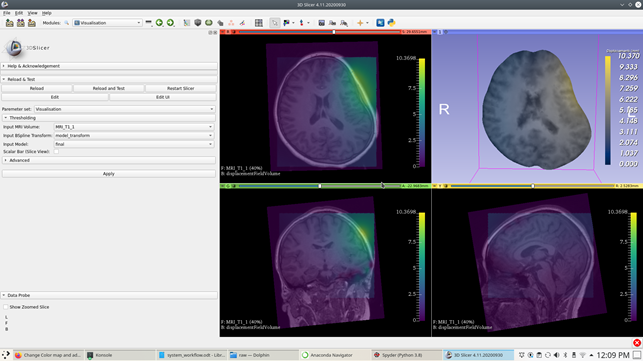643x361 pixels.
Task: Click the Save Data toolbar icon
Action: coord(32,23)
